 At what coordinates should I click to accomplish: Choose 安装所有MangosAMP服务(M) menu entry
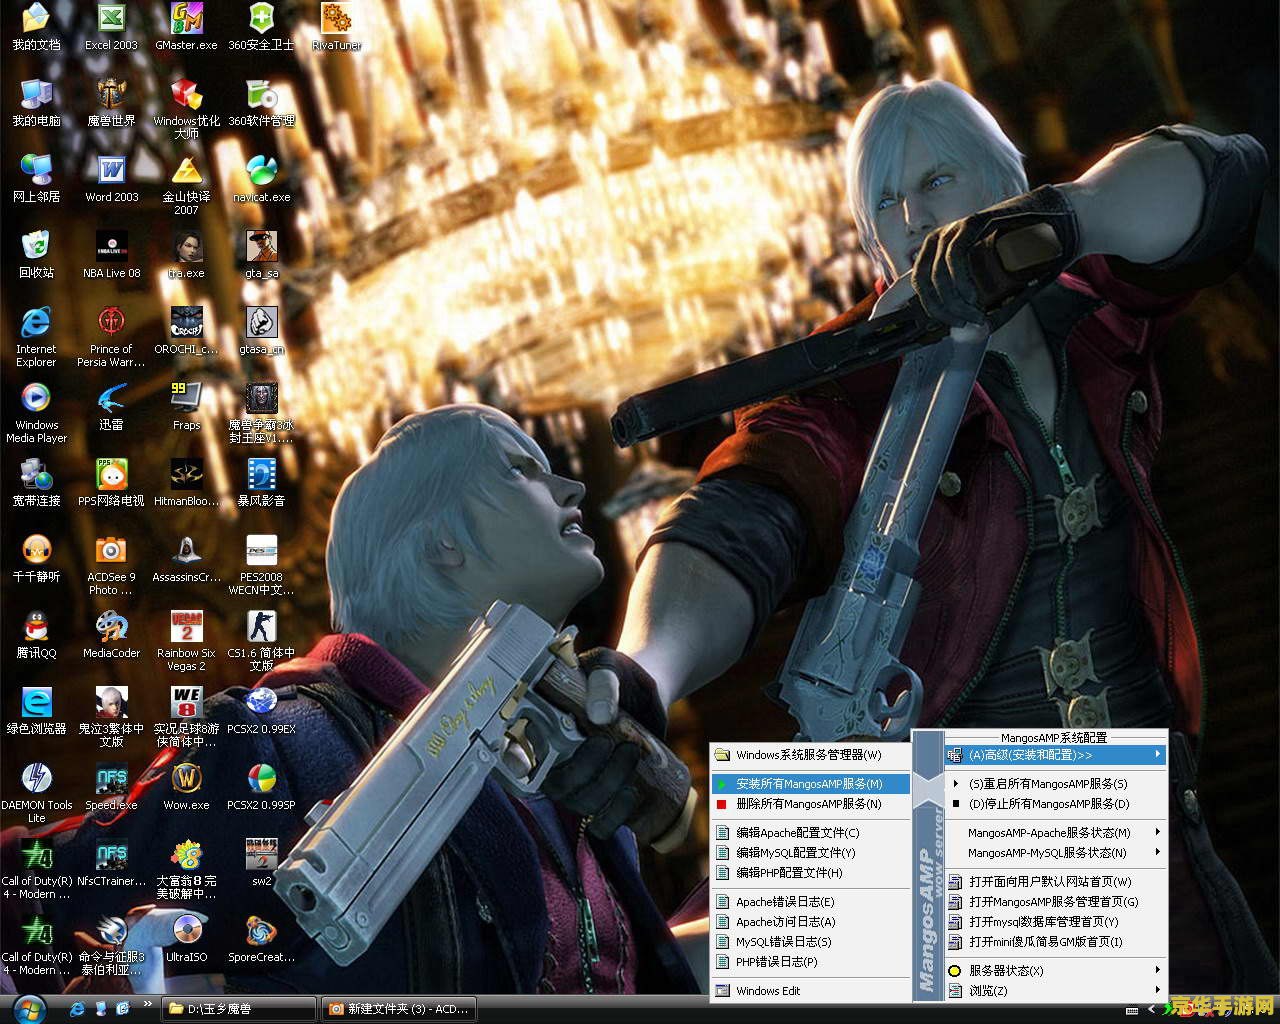coord(810,784)
